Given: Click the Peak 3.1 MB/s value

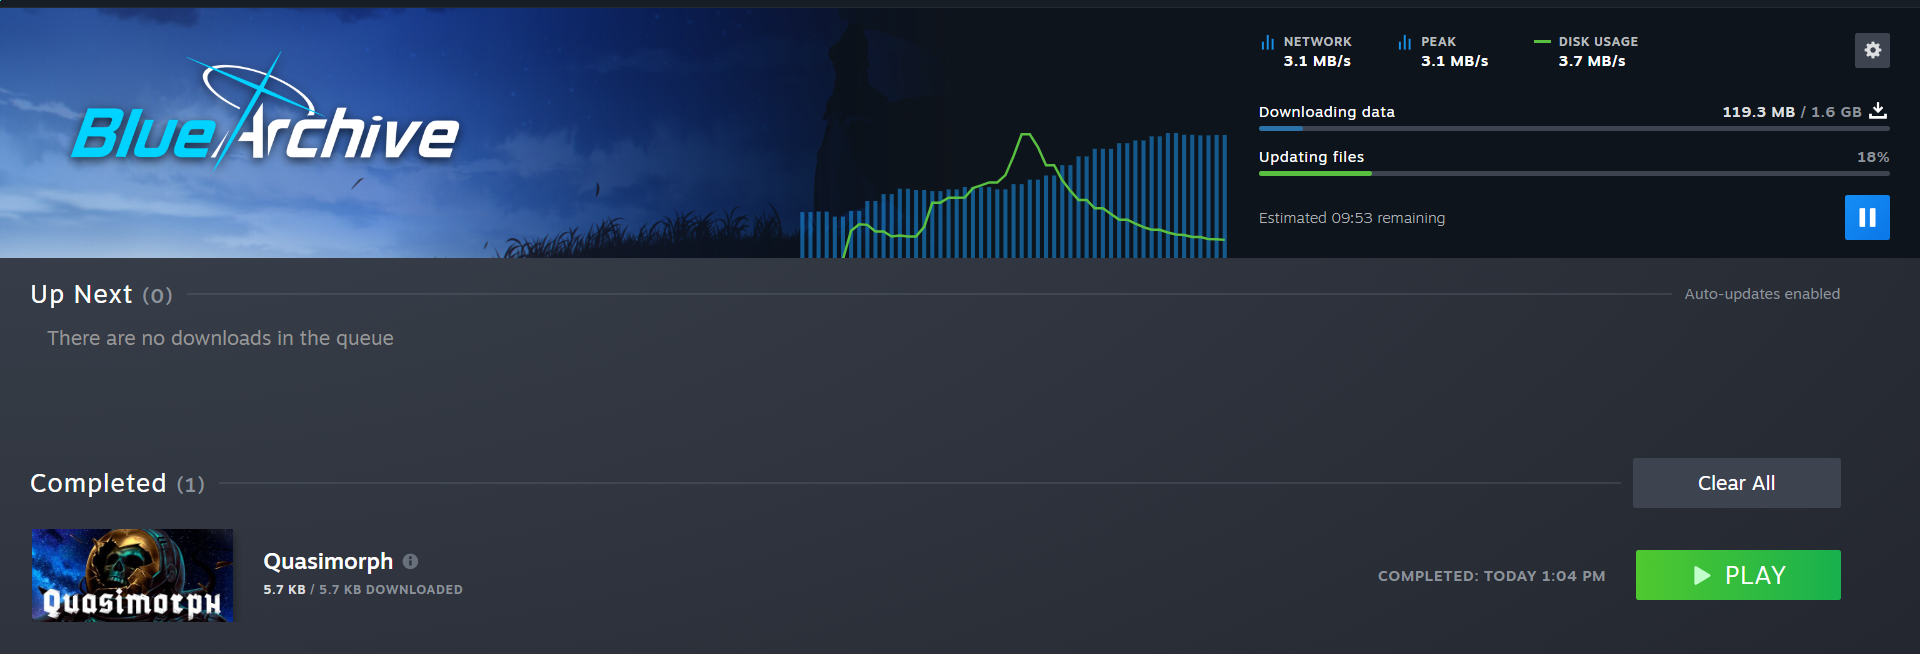Looking at the screenshot, I should click(x=1455, y=61).
